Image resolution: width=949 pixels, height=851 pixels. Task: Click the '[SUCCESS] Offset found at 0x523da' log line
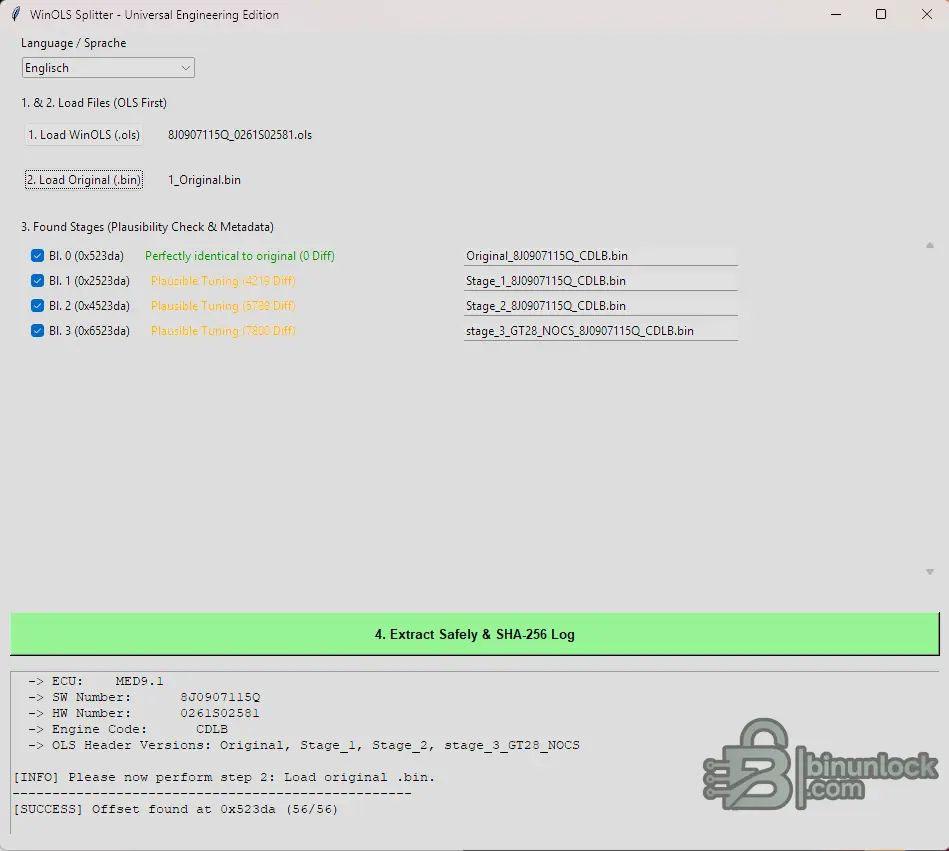176,809
